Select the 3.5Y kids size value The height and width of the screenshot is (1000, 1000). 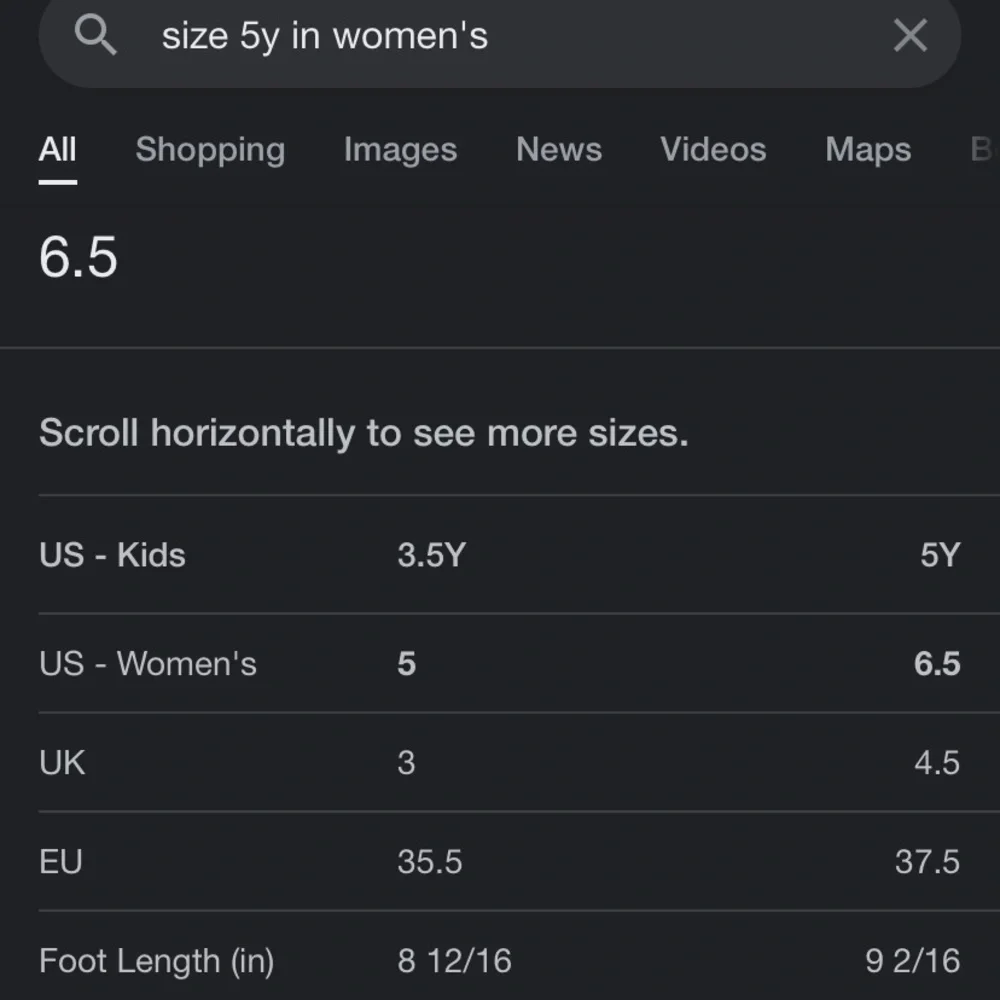click(432, 555)
